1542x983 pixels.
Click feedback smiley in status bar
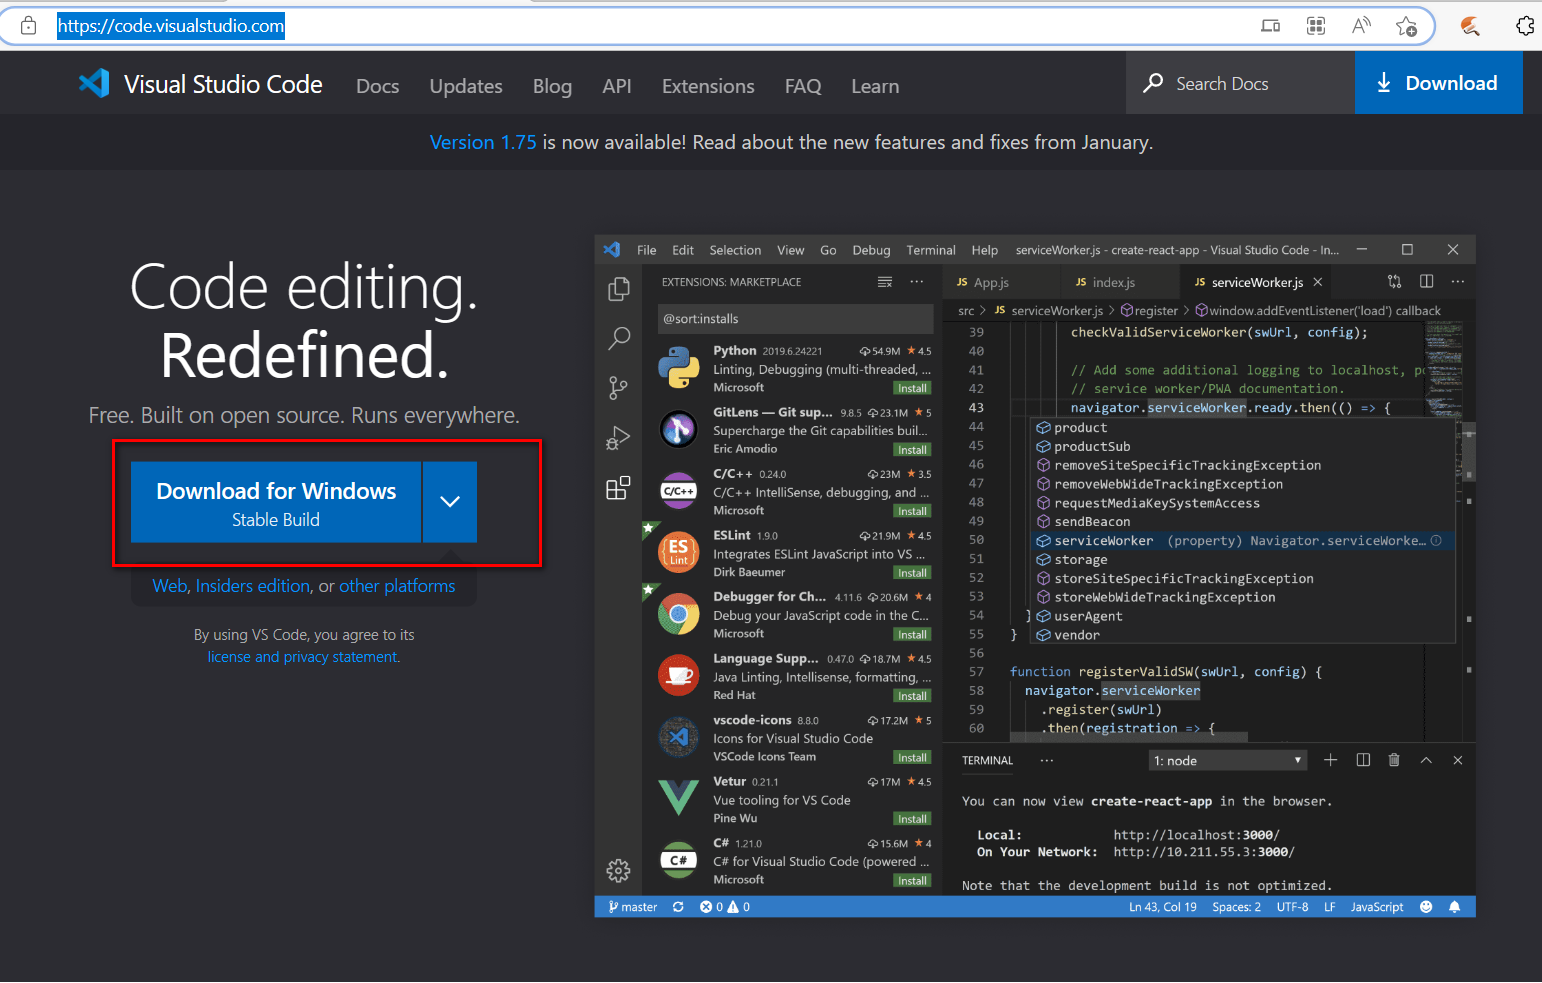pos(1426,907)
